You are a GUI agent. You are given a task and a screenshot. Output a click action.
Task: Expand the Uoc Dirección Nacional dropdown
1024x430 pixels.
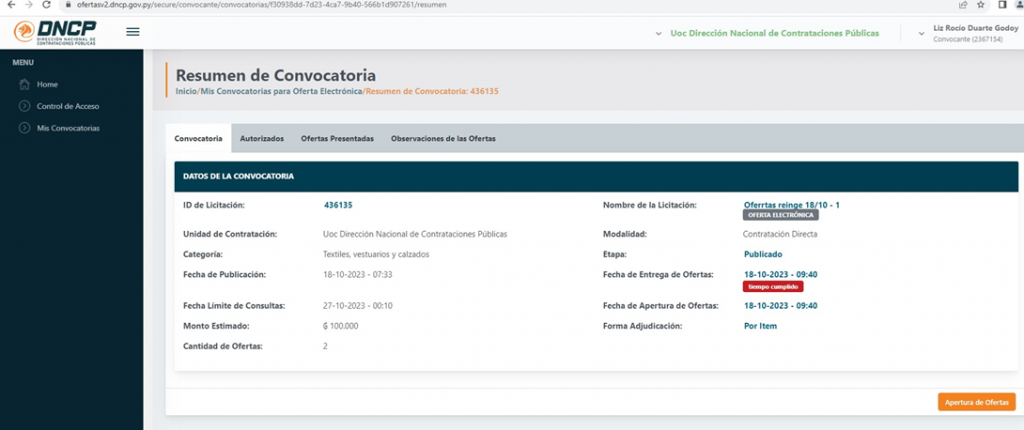coord(658,33)
